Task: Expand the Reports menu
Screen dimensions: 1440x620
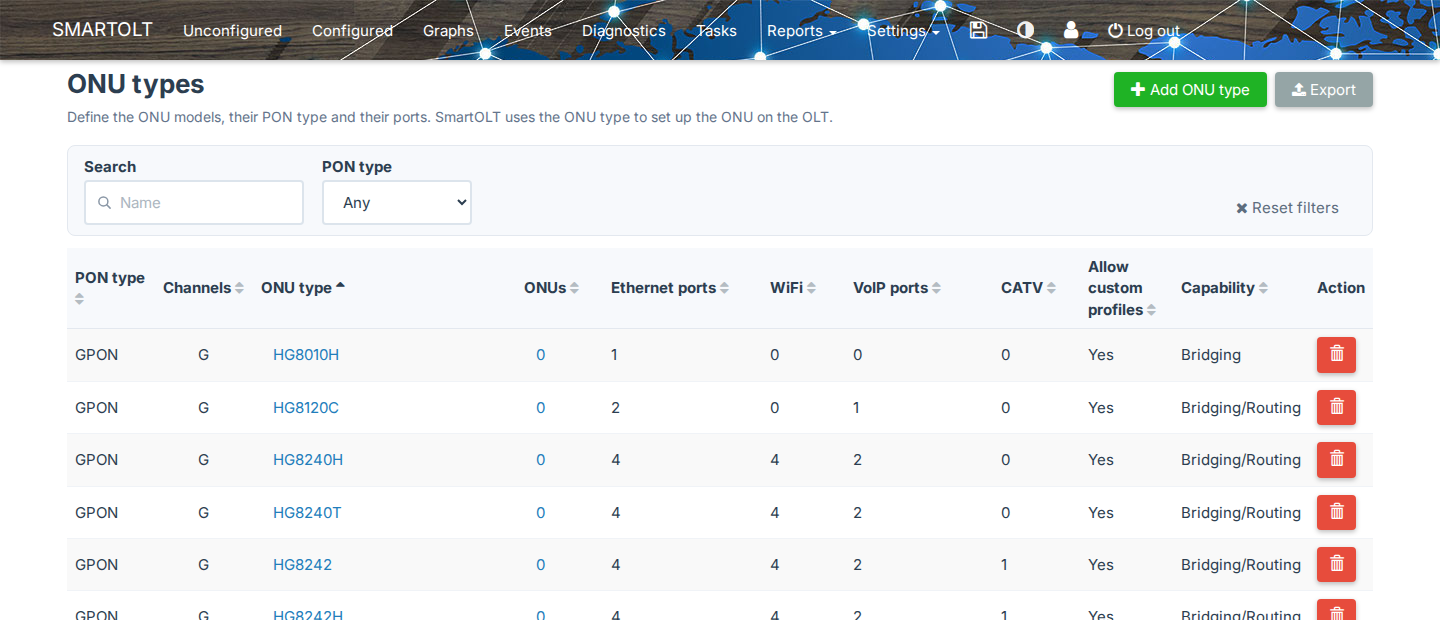Action: 802,31
